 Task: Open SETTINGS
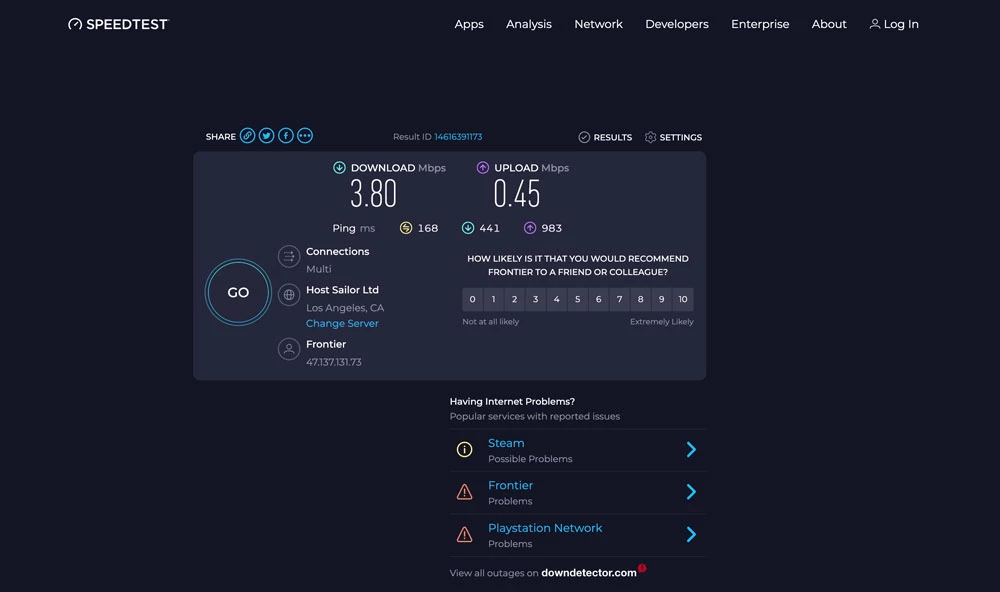point(673,137)
